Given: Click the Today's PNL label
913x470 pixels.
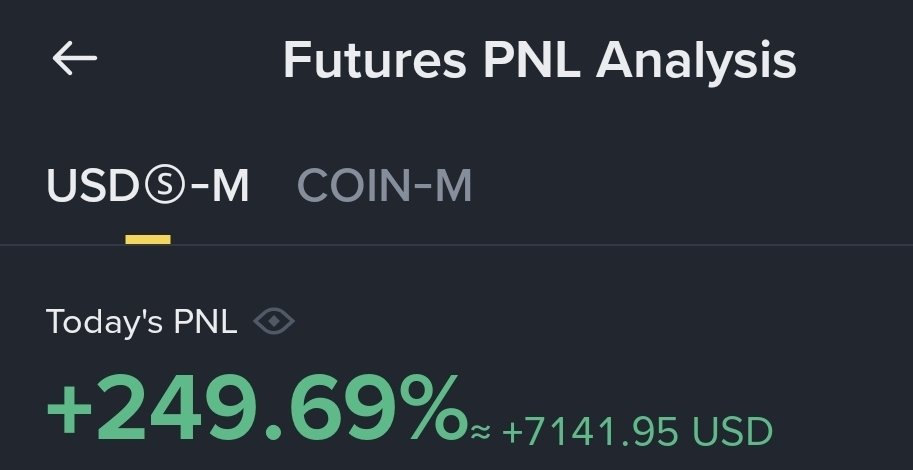Looking at the screenshot, I should coord(141,322).
